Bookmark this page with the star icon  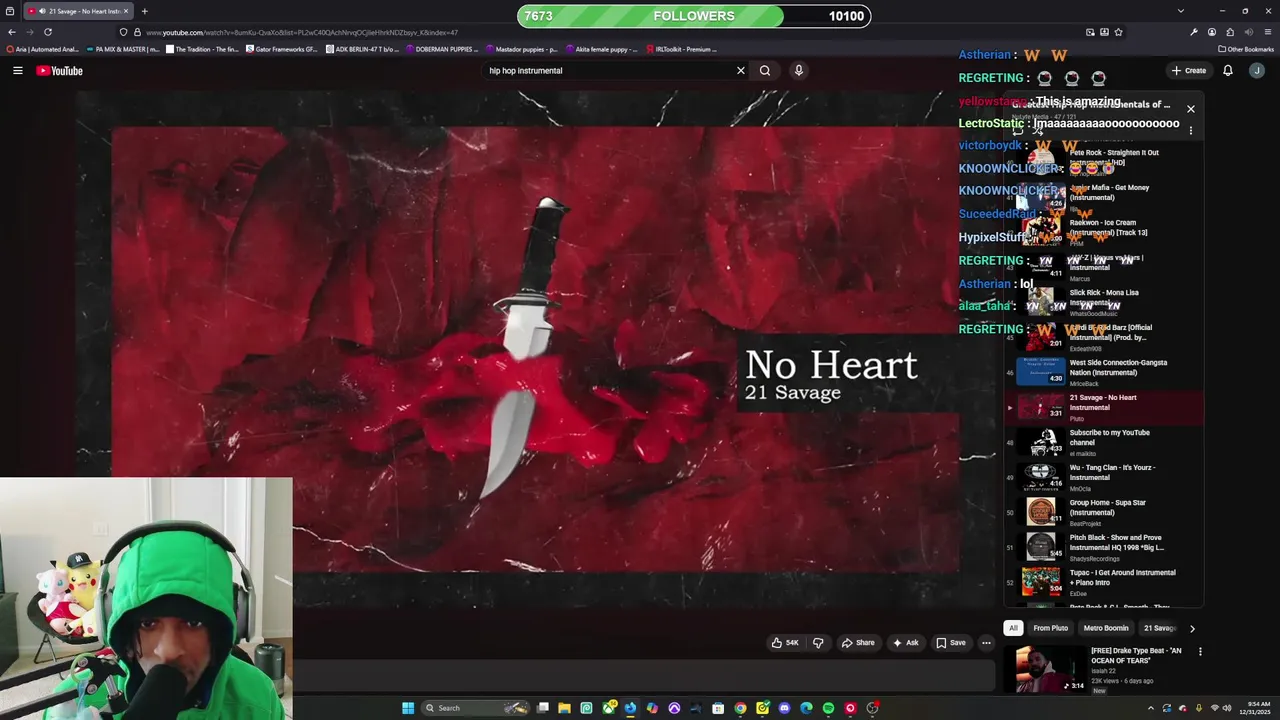tap(1118, 32)
